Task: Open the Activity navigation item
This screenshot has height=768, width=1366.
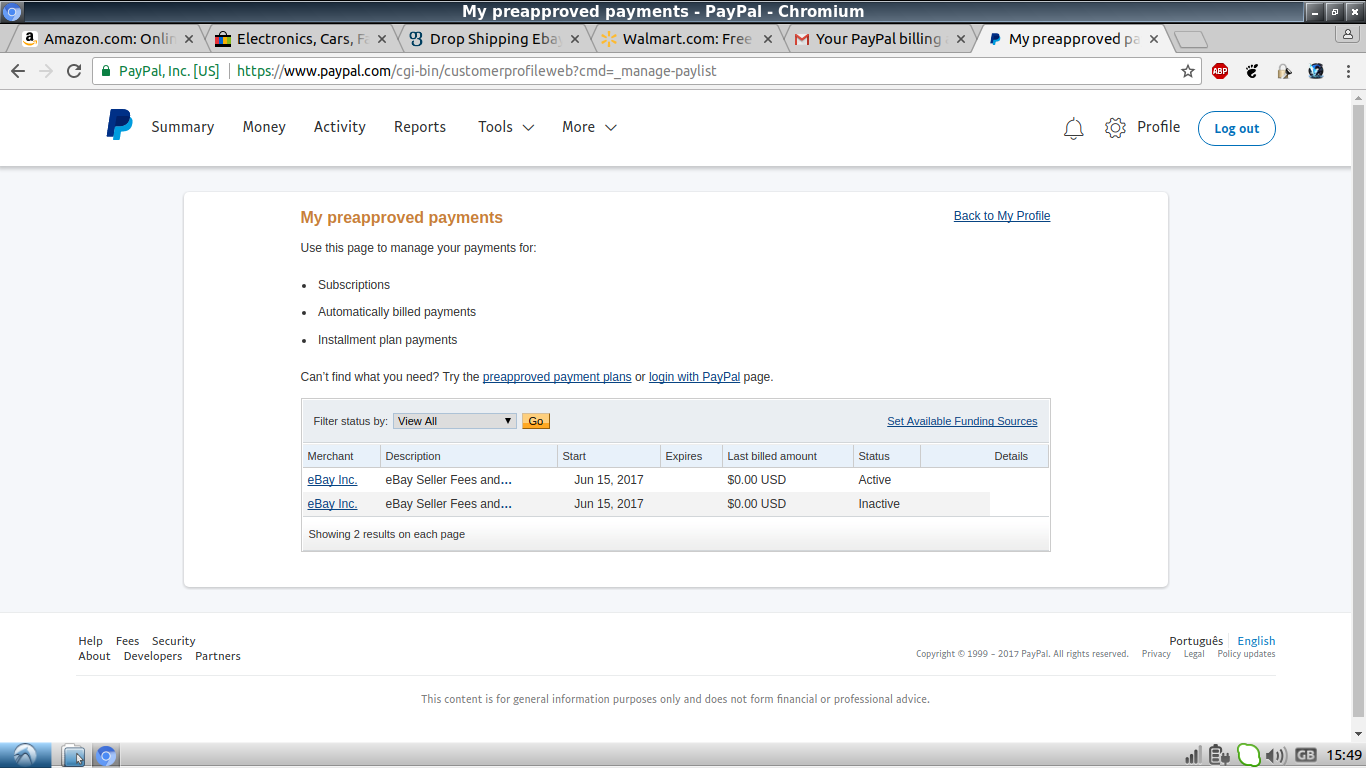Action: tap(340, 127)
